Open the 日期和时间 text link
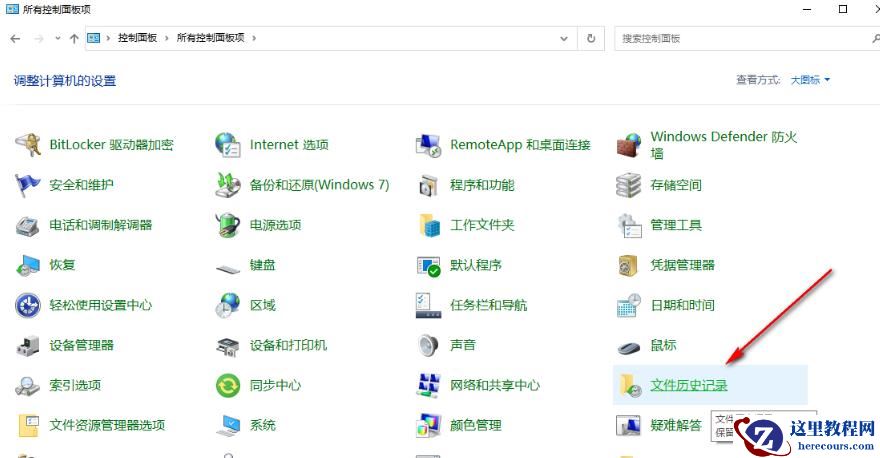This screenshot has height=458, width=880. (682, 305)
